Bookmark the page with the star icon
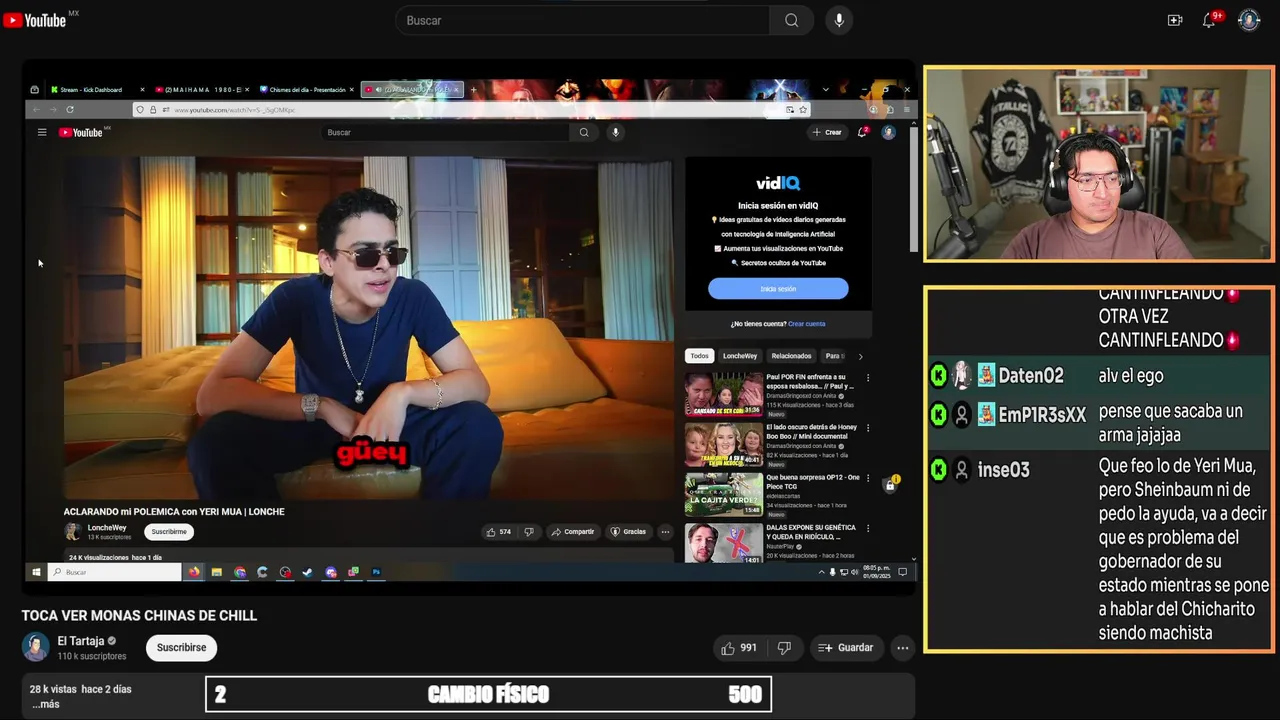 802,109
